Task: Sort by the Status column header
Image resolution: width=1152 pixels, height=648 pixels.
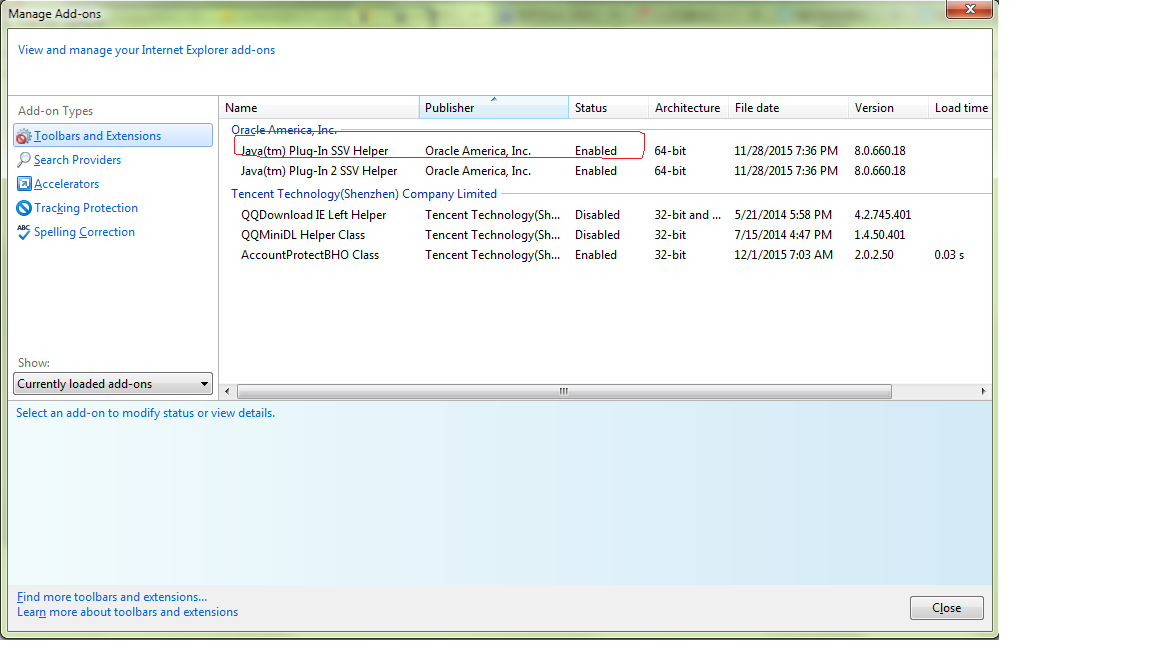Action: pos(608,107)
